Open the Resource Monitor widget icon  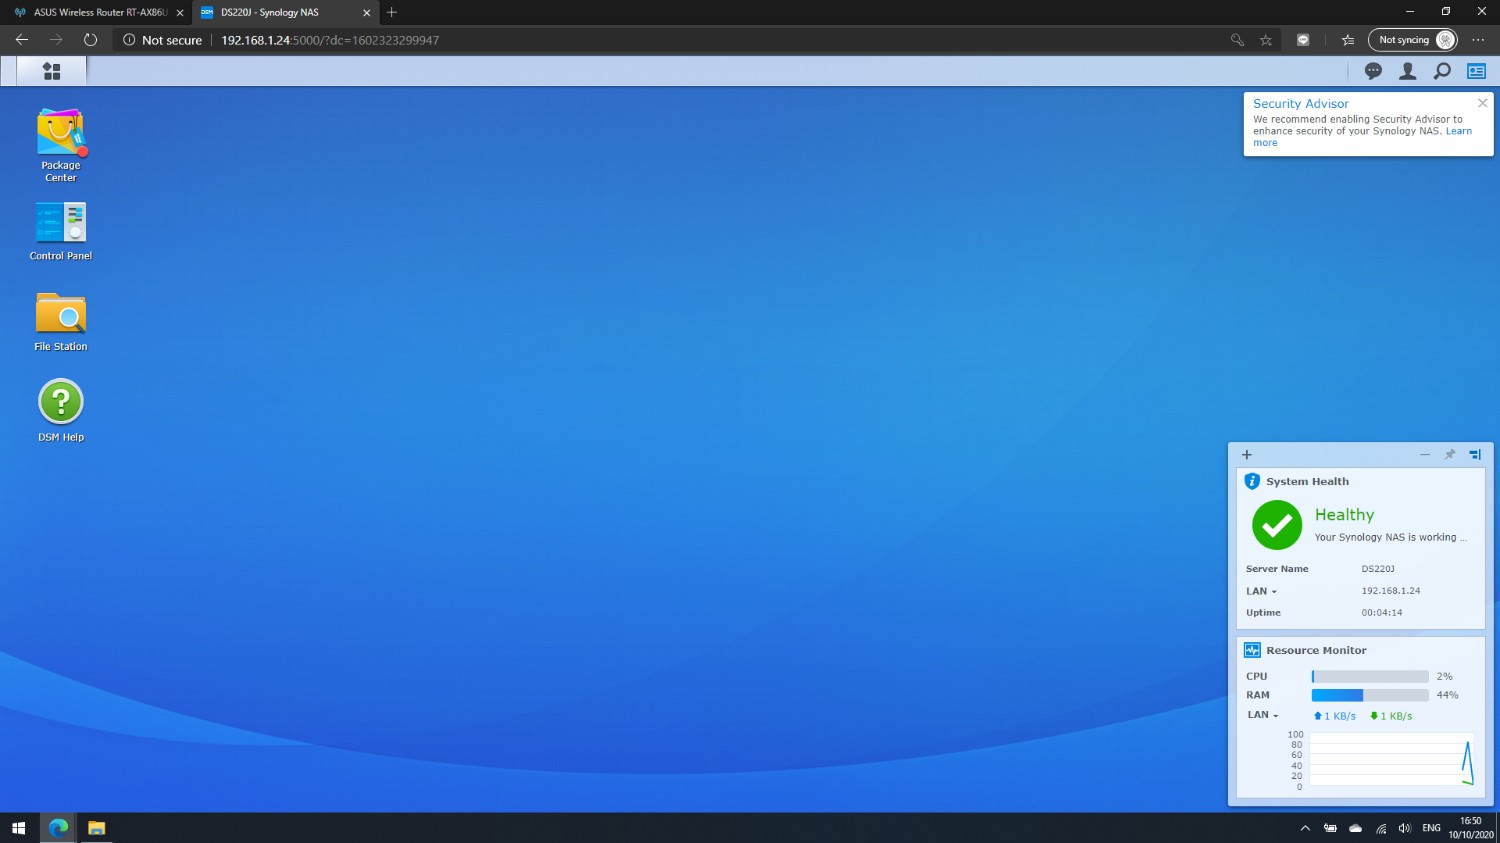pyautogui.click(x=1252, y=650)
